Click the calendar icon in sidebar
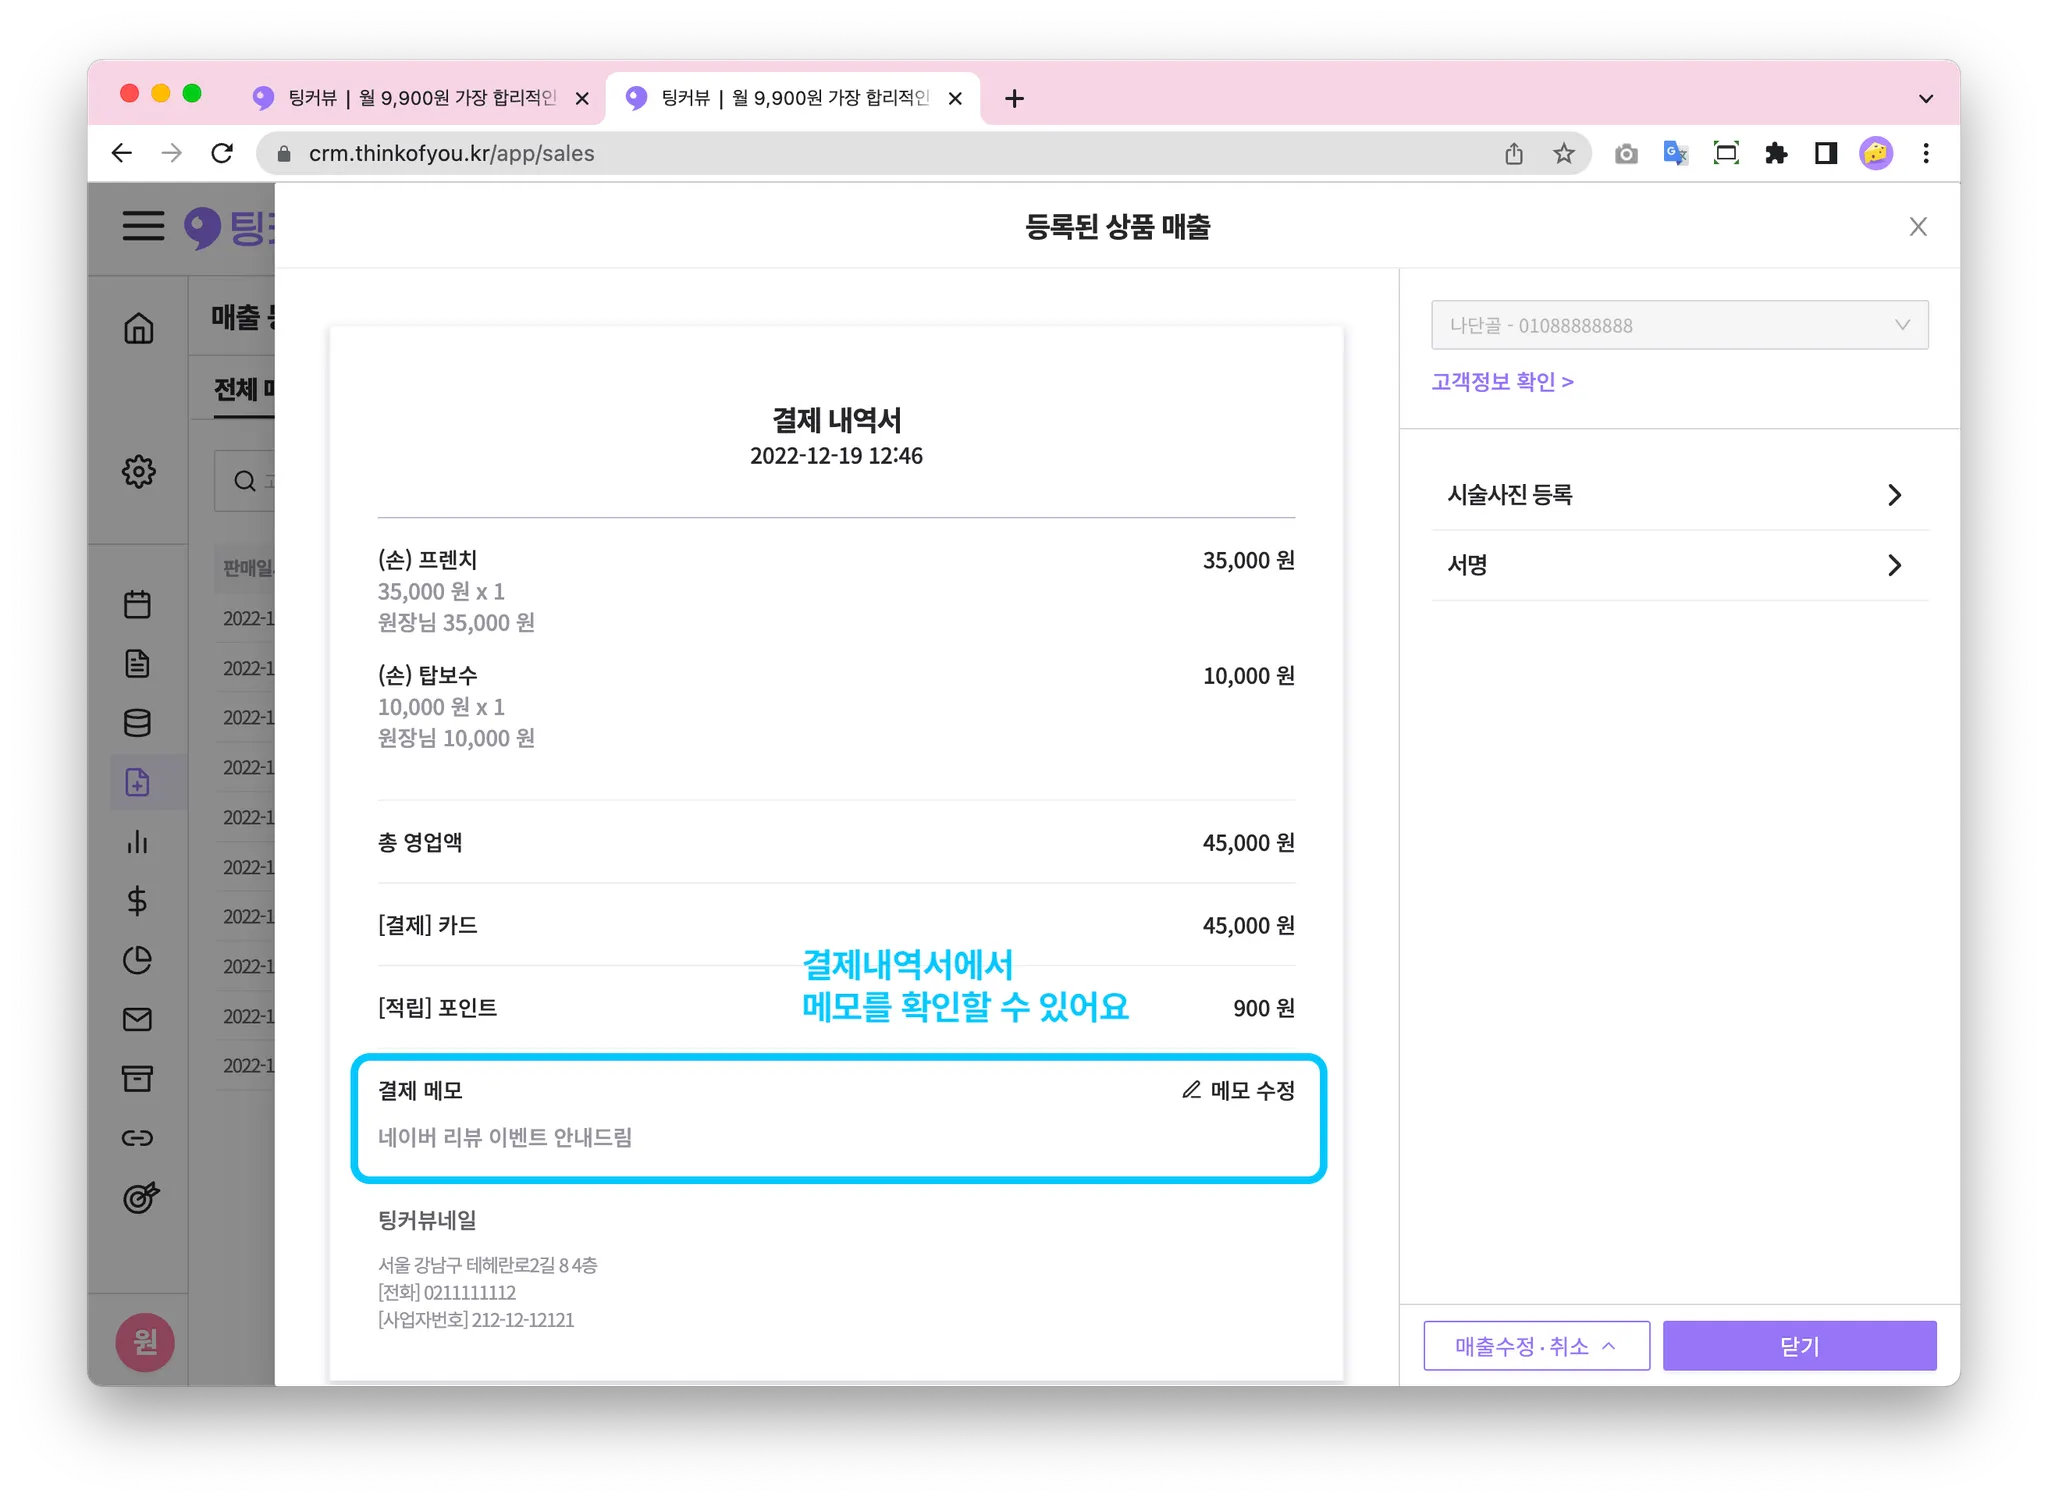The image size is (2048, 1502). pos(138,604)
